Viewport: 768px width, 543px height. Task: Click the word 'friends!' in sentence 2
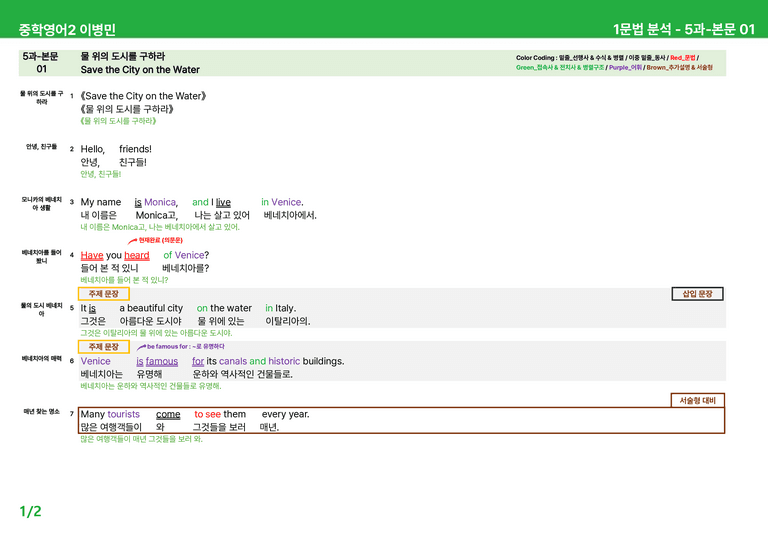[135, 149]
